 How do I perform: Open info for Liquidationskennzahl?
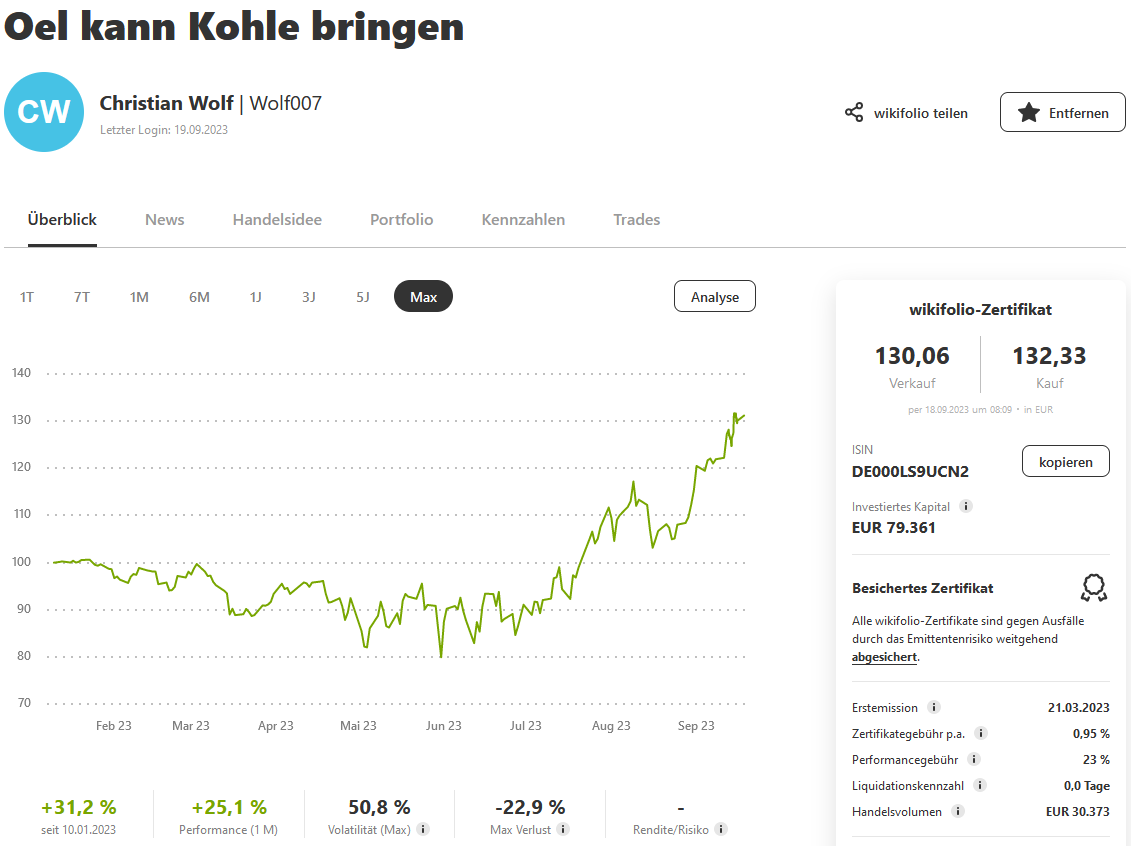pyautogui.click(x=980, y=785)
